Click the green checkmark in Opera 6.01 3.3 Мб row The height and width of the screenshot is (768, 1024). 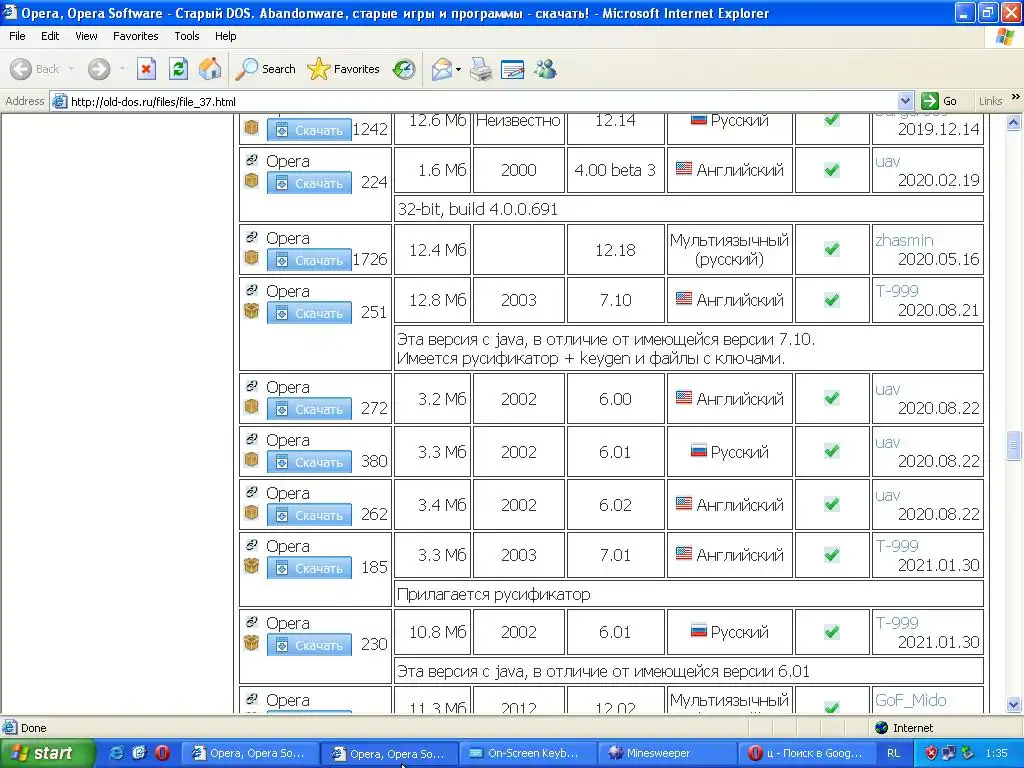click(831, 451)
